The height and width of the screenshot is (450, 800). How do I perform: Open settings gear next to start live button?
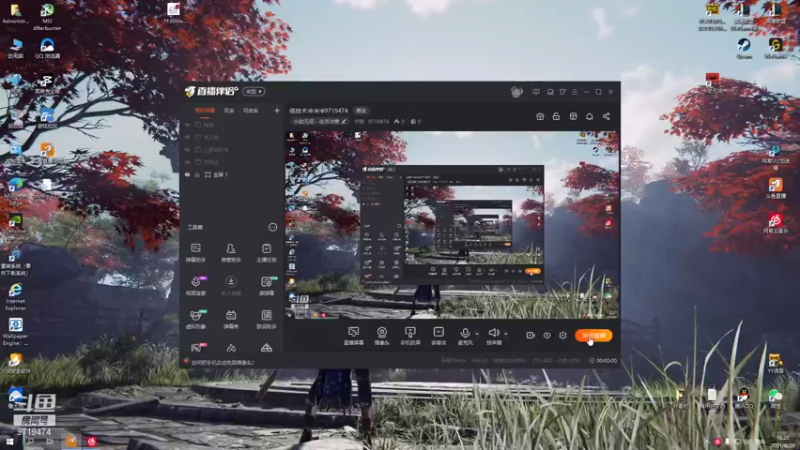click(x=563, y=335)
